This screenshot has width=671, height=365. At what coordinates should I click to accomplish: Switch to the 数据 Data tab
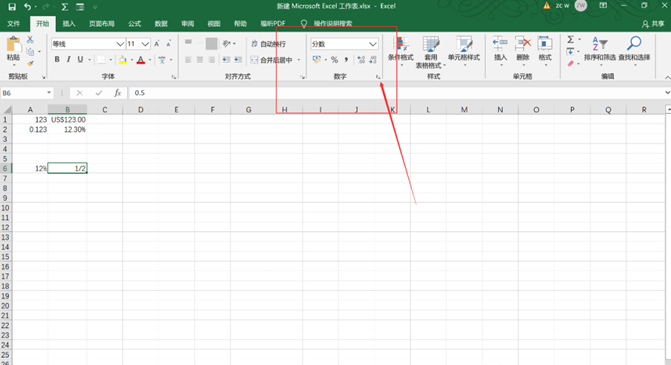(161, 24)
